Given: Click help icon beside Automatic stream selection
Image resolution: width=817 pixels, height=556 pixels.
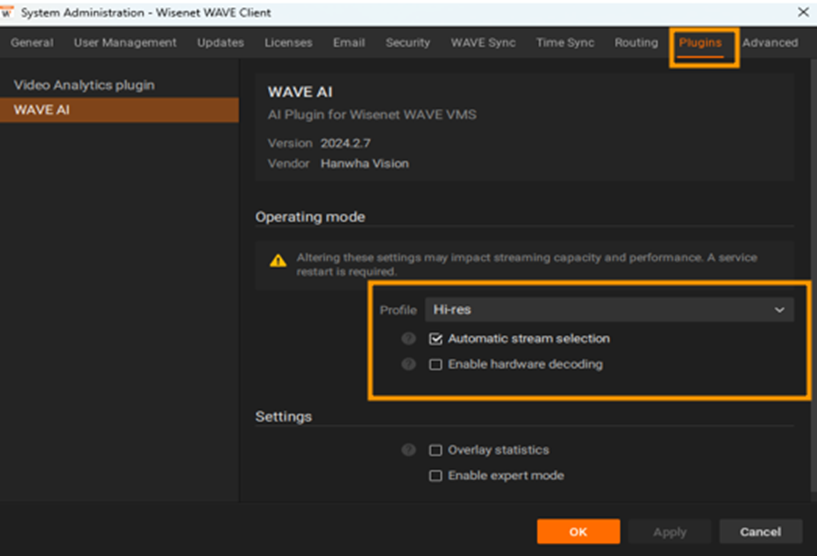Looking at the screenshot, I should click(408, 339).
